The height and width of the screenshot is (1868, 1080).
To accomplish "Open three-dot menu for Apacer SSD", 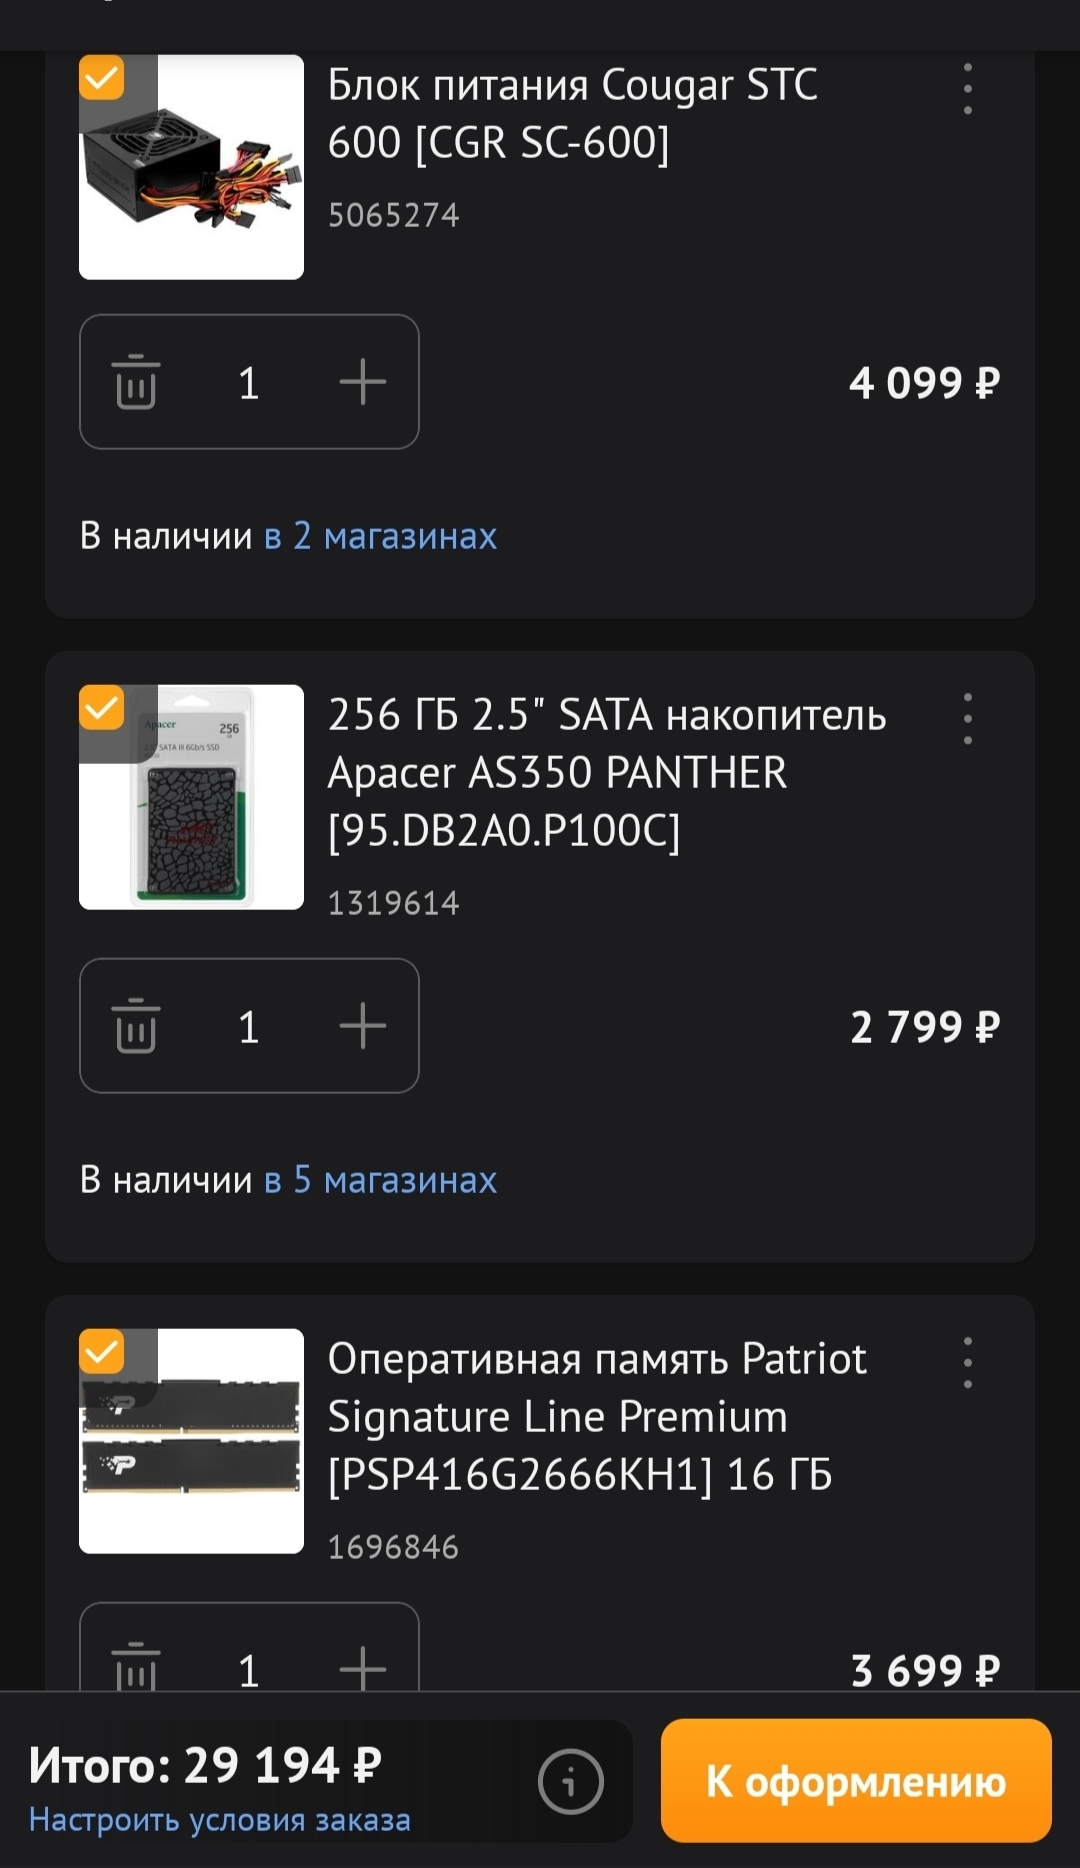I will [x=967, y=718].
